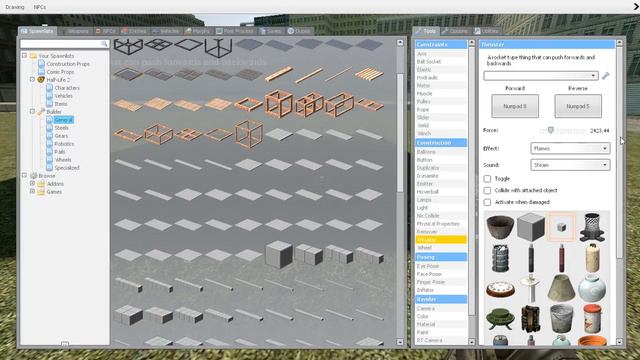Click the search magnifier icon

[104, 44]
